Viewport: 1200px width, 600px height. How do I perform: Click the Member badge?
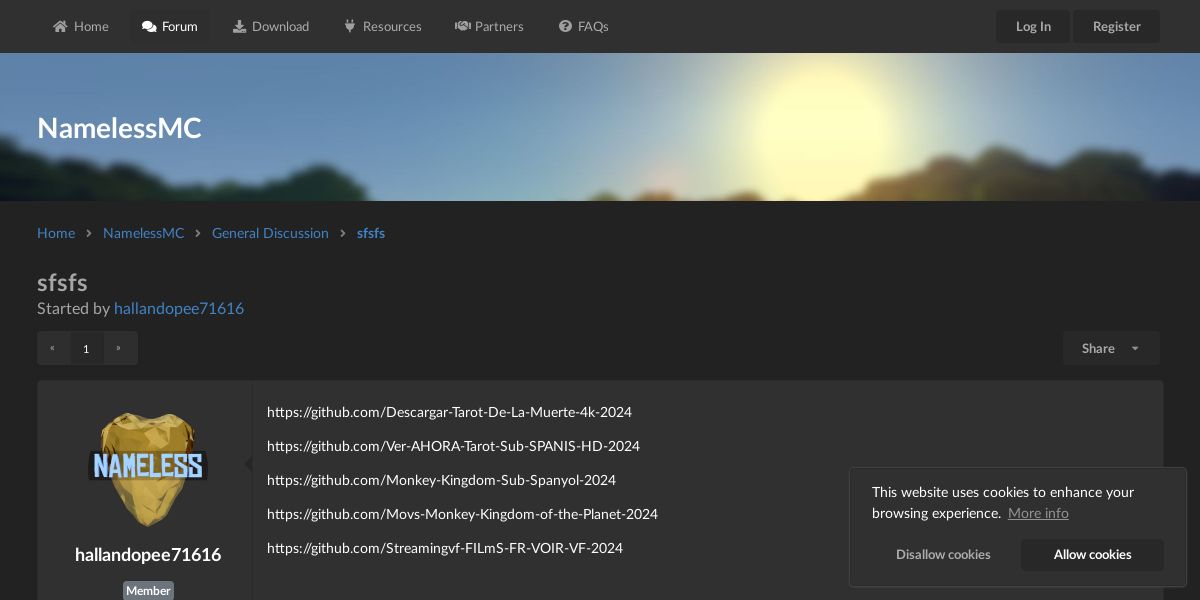148,591
